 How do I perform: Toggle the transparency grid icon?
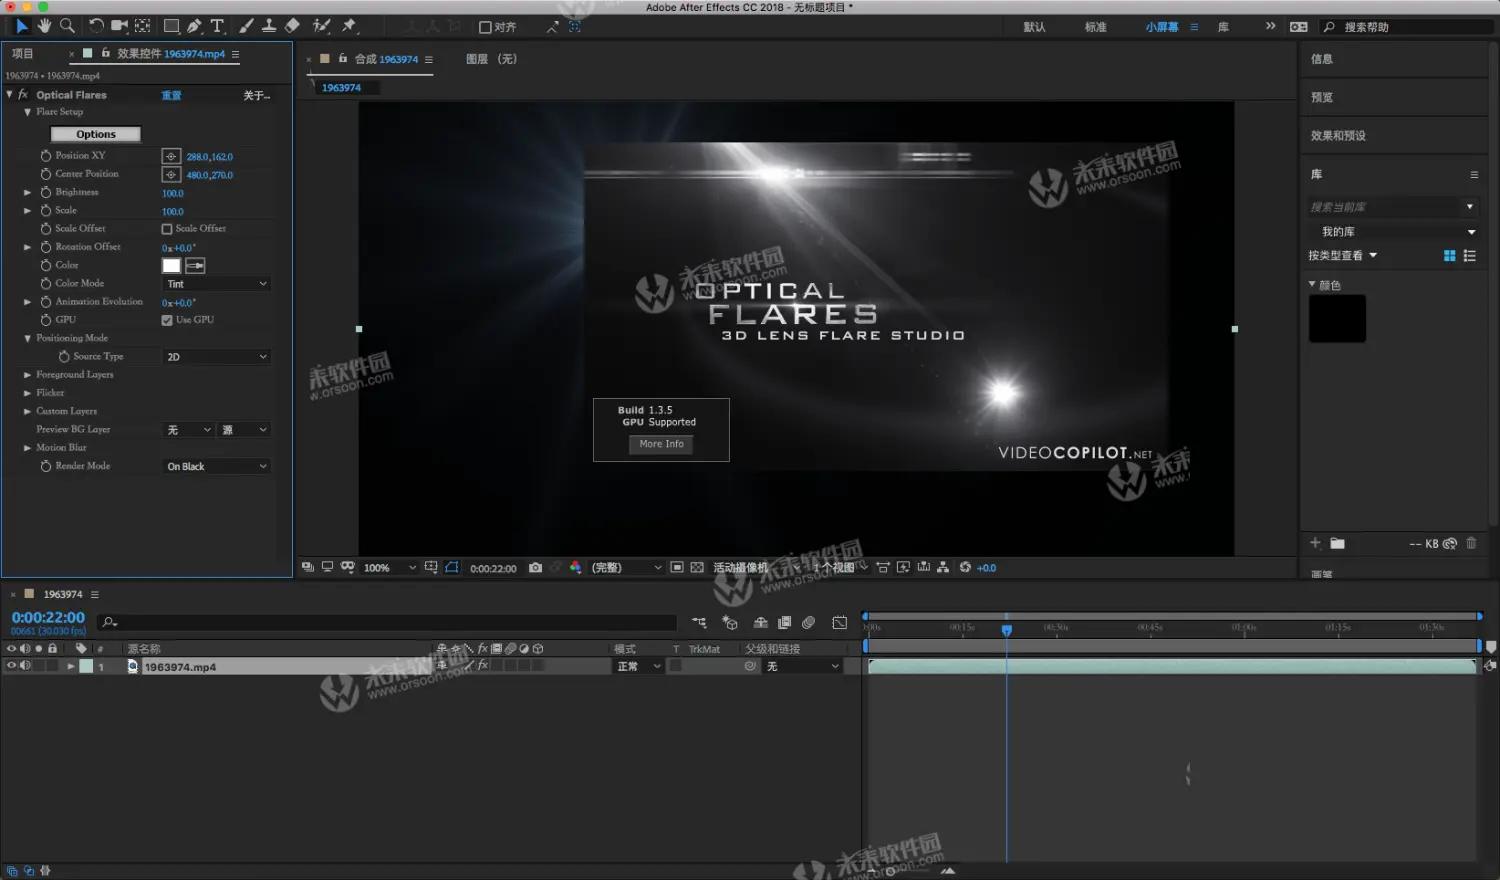click(x=697, y=568)
